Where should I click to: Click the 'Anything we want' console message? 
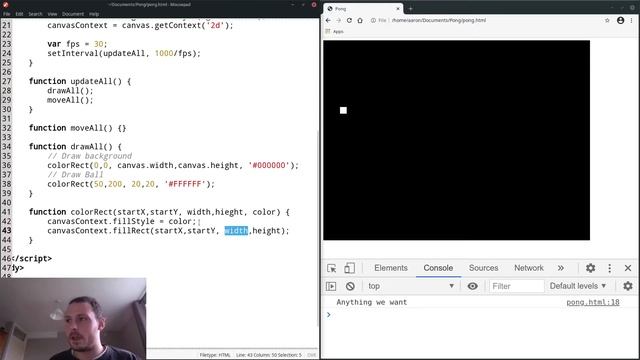coord(371,302)
